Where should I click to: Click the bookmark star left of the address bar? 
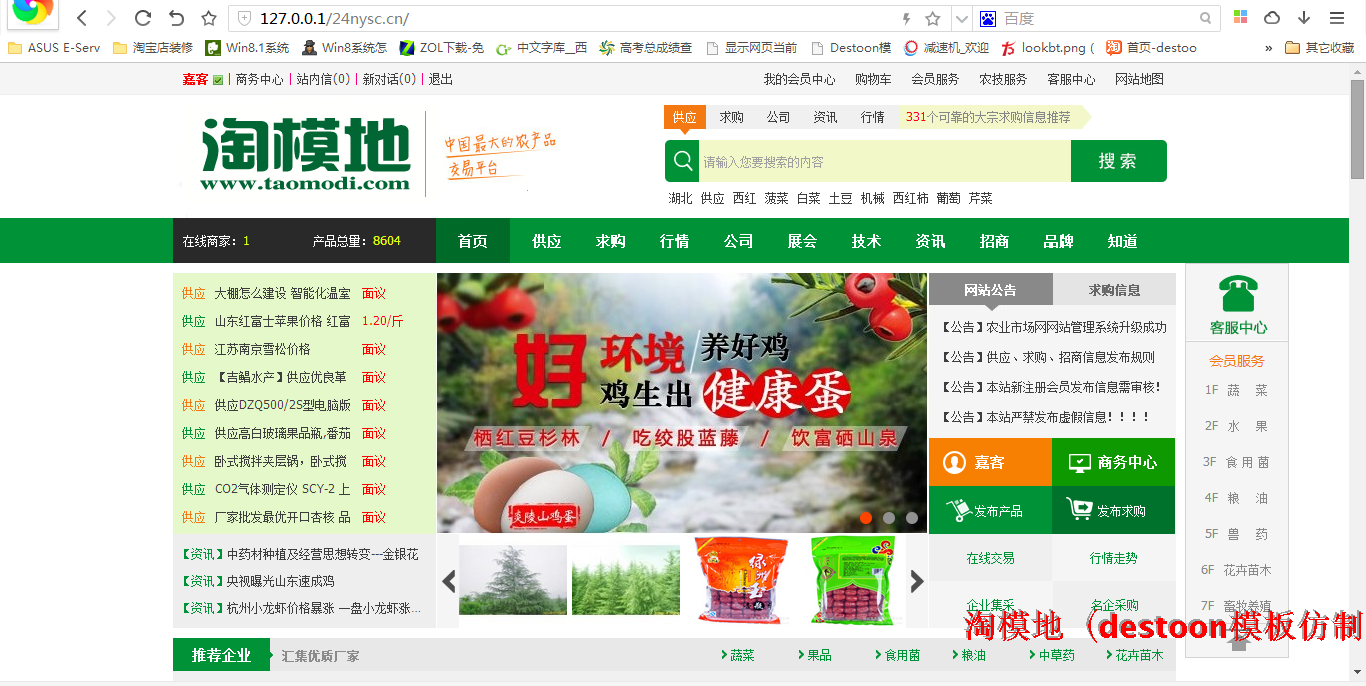(x=208, y=18)
